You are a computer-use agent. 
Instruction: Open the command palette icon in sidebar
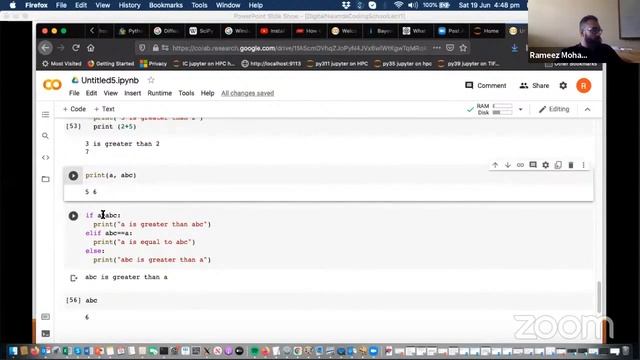click(x=45, y=317)
